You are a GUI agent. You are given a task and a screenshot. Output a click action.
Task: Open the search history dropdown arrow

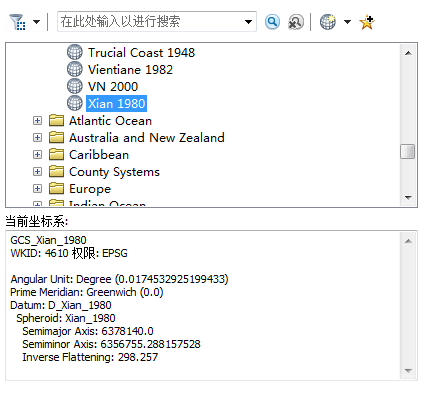click(x=248, y=22)
